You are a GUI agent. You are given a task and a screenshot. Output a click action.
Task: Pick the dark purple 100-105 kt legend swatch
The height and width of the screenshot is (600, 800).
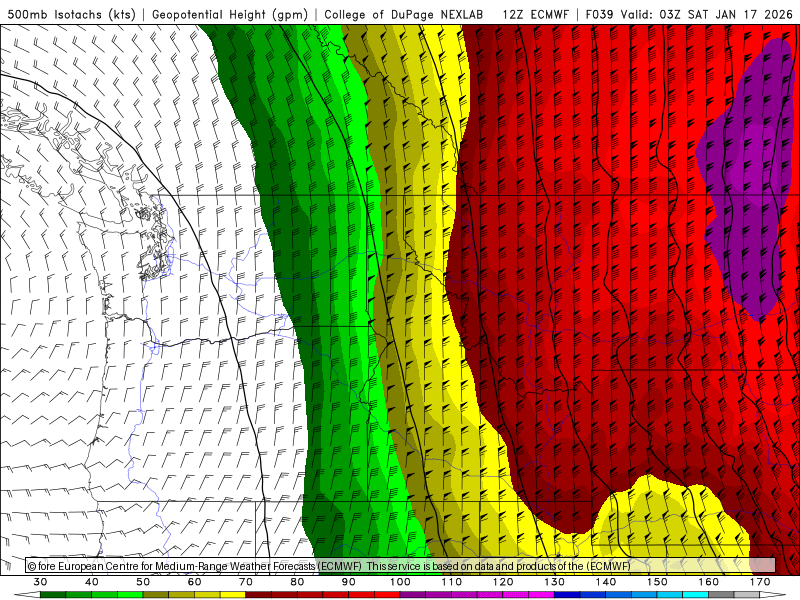click(413, 595)
